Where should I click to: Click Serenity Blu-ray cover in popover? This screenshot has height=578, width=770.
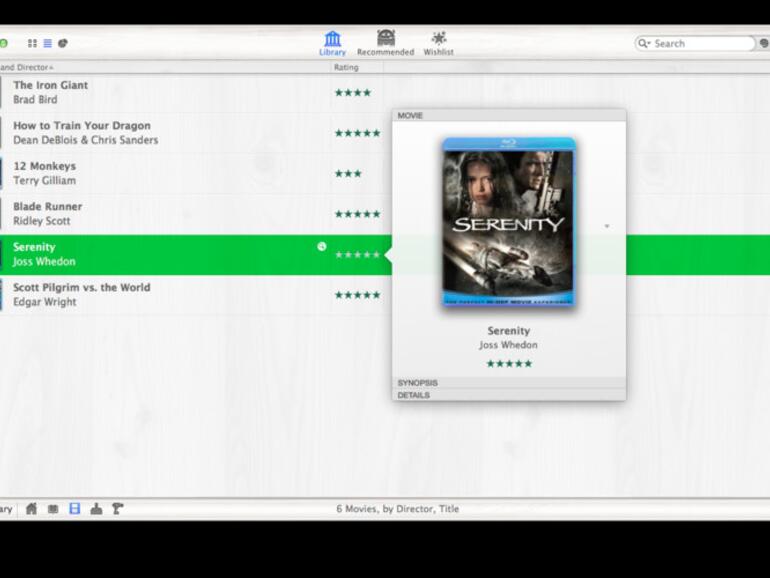coord(509,223)
